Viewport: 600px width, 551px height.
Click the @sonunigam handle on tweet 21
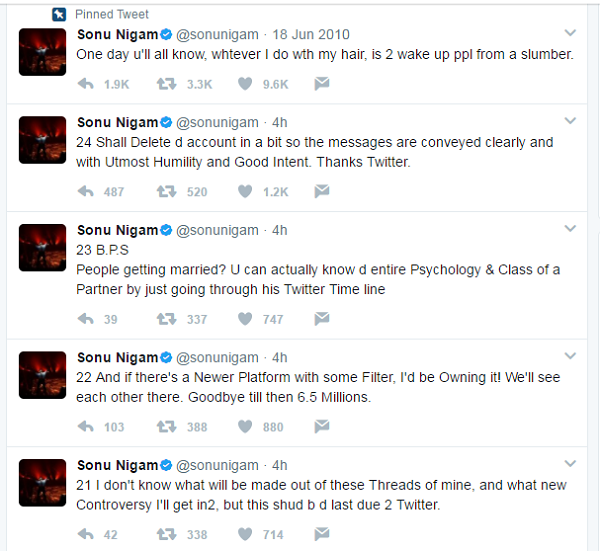[217, 465]
